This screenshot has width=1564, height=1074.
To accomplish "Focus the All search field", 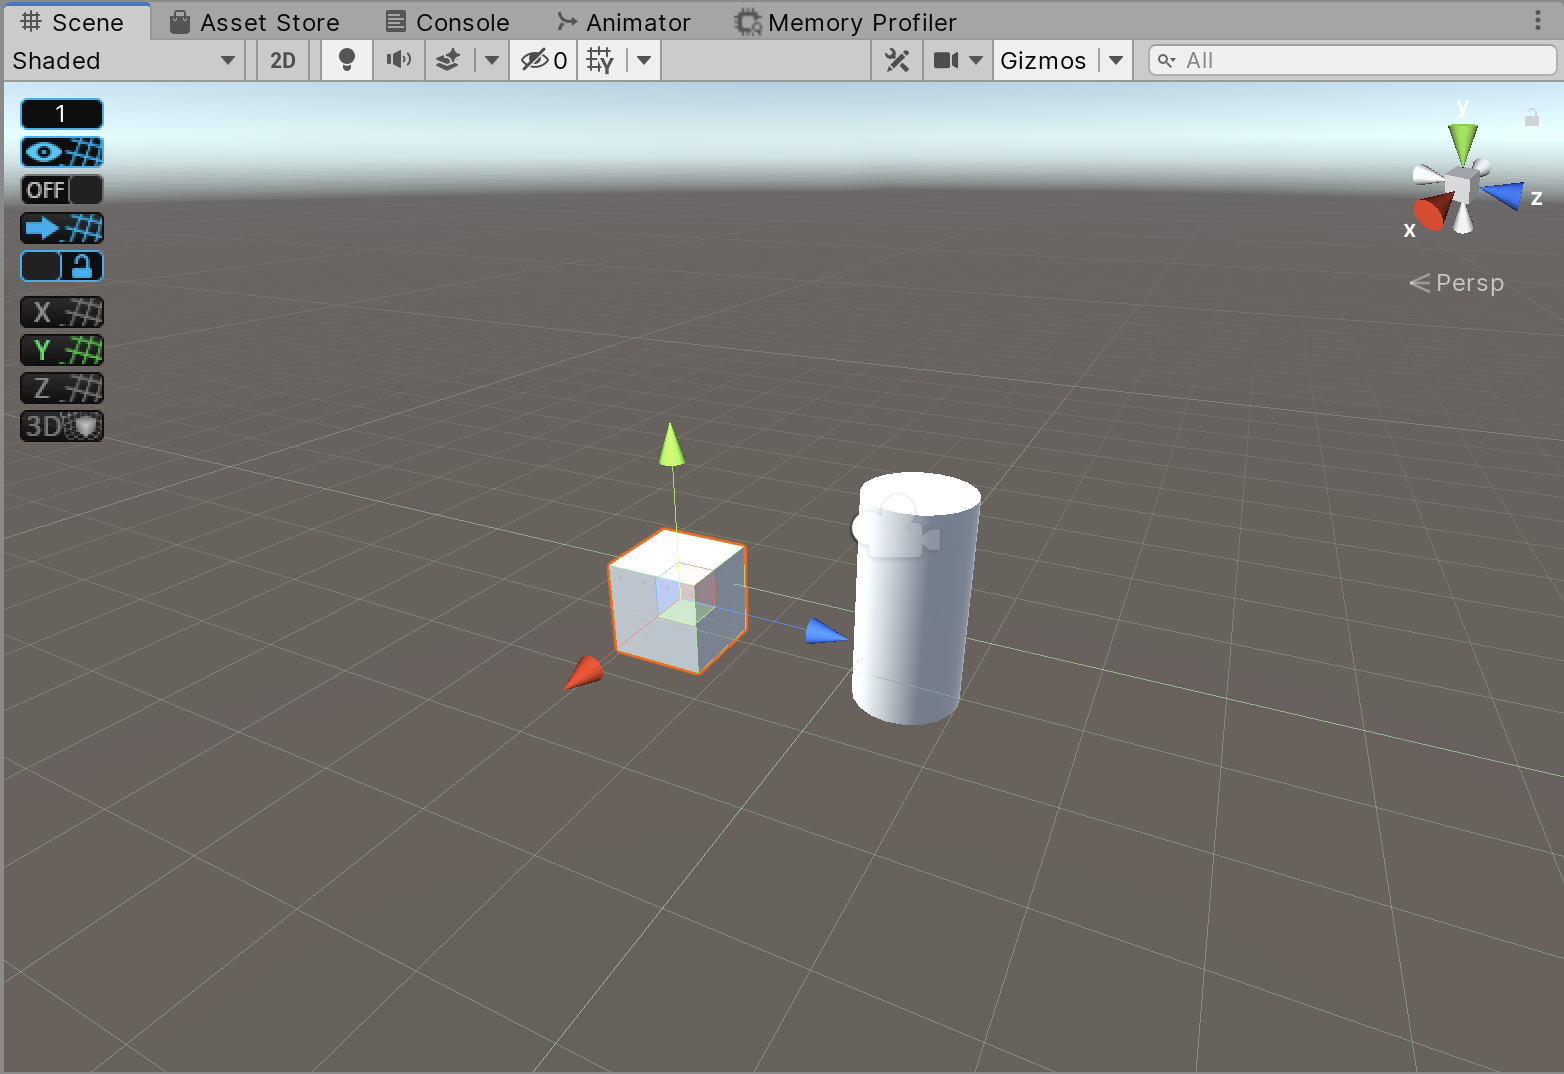I will pos(1352,61).
